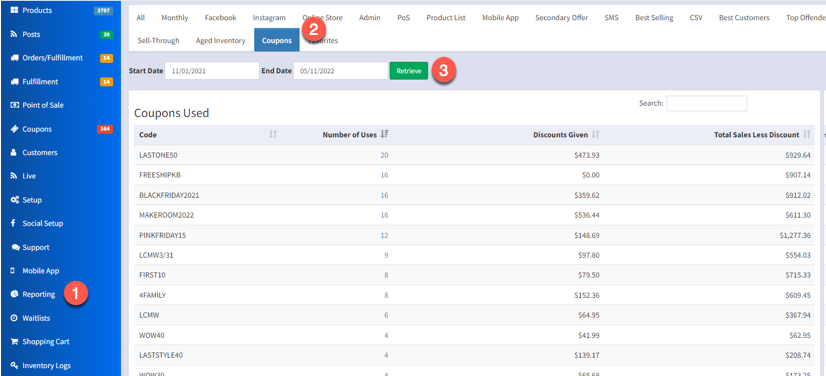This screenshot has width=826, height=376.
Task: Sort table by Code column arrows
Action: pyautogui.click(x=273, y=135)
